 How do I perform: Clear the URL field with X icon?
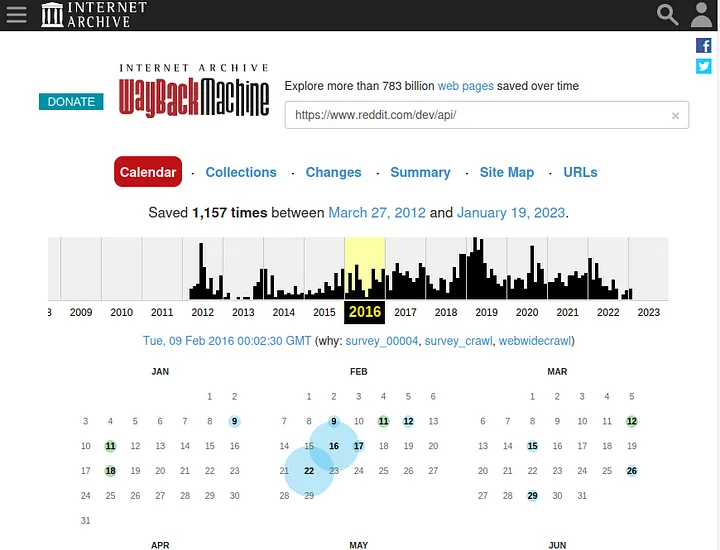click(675, 116)
